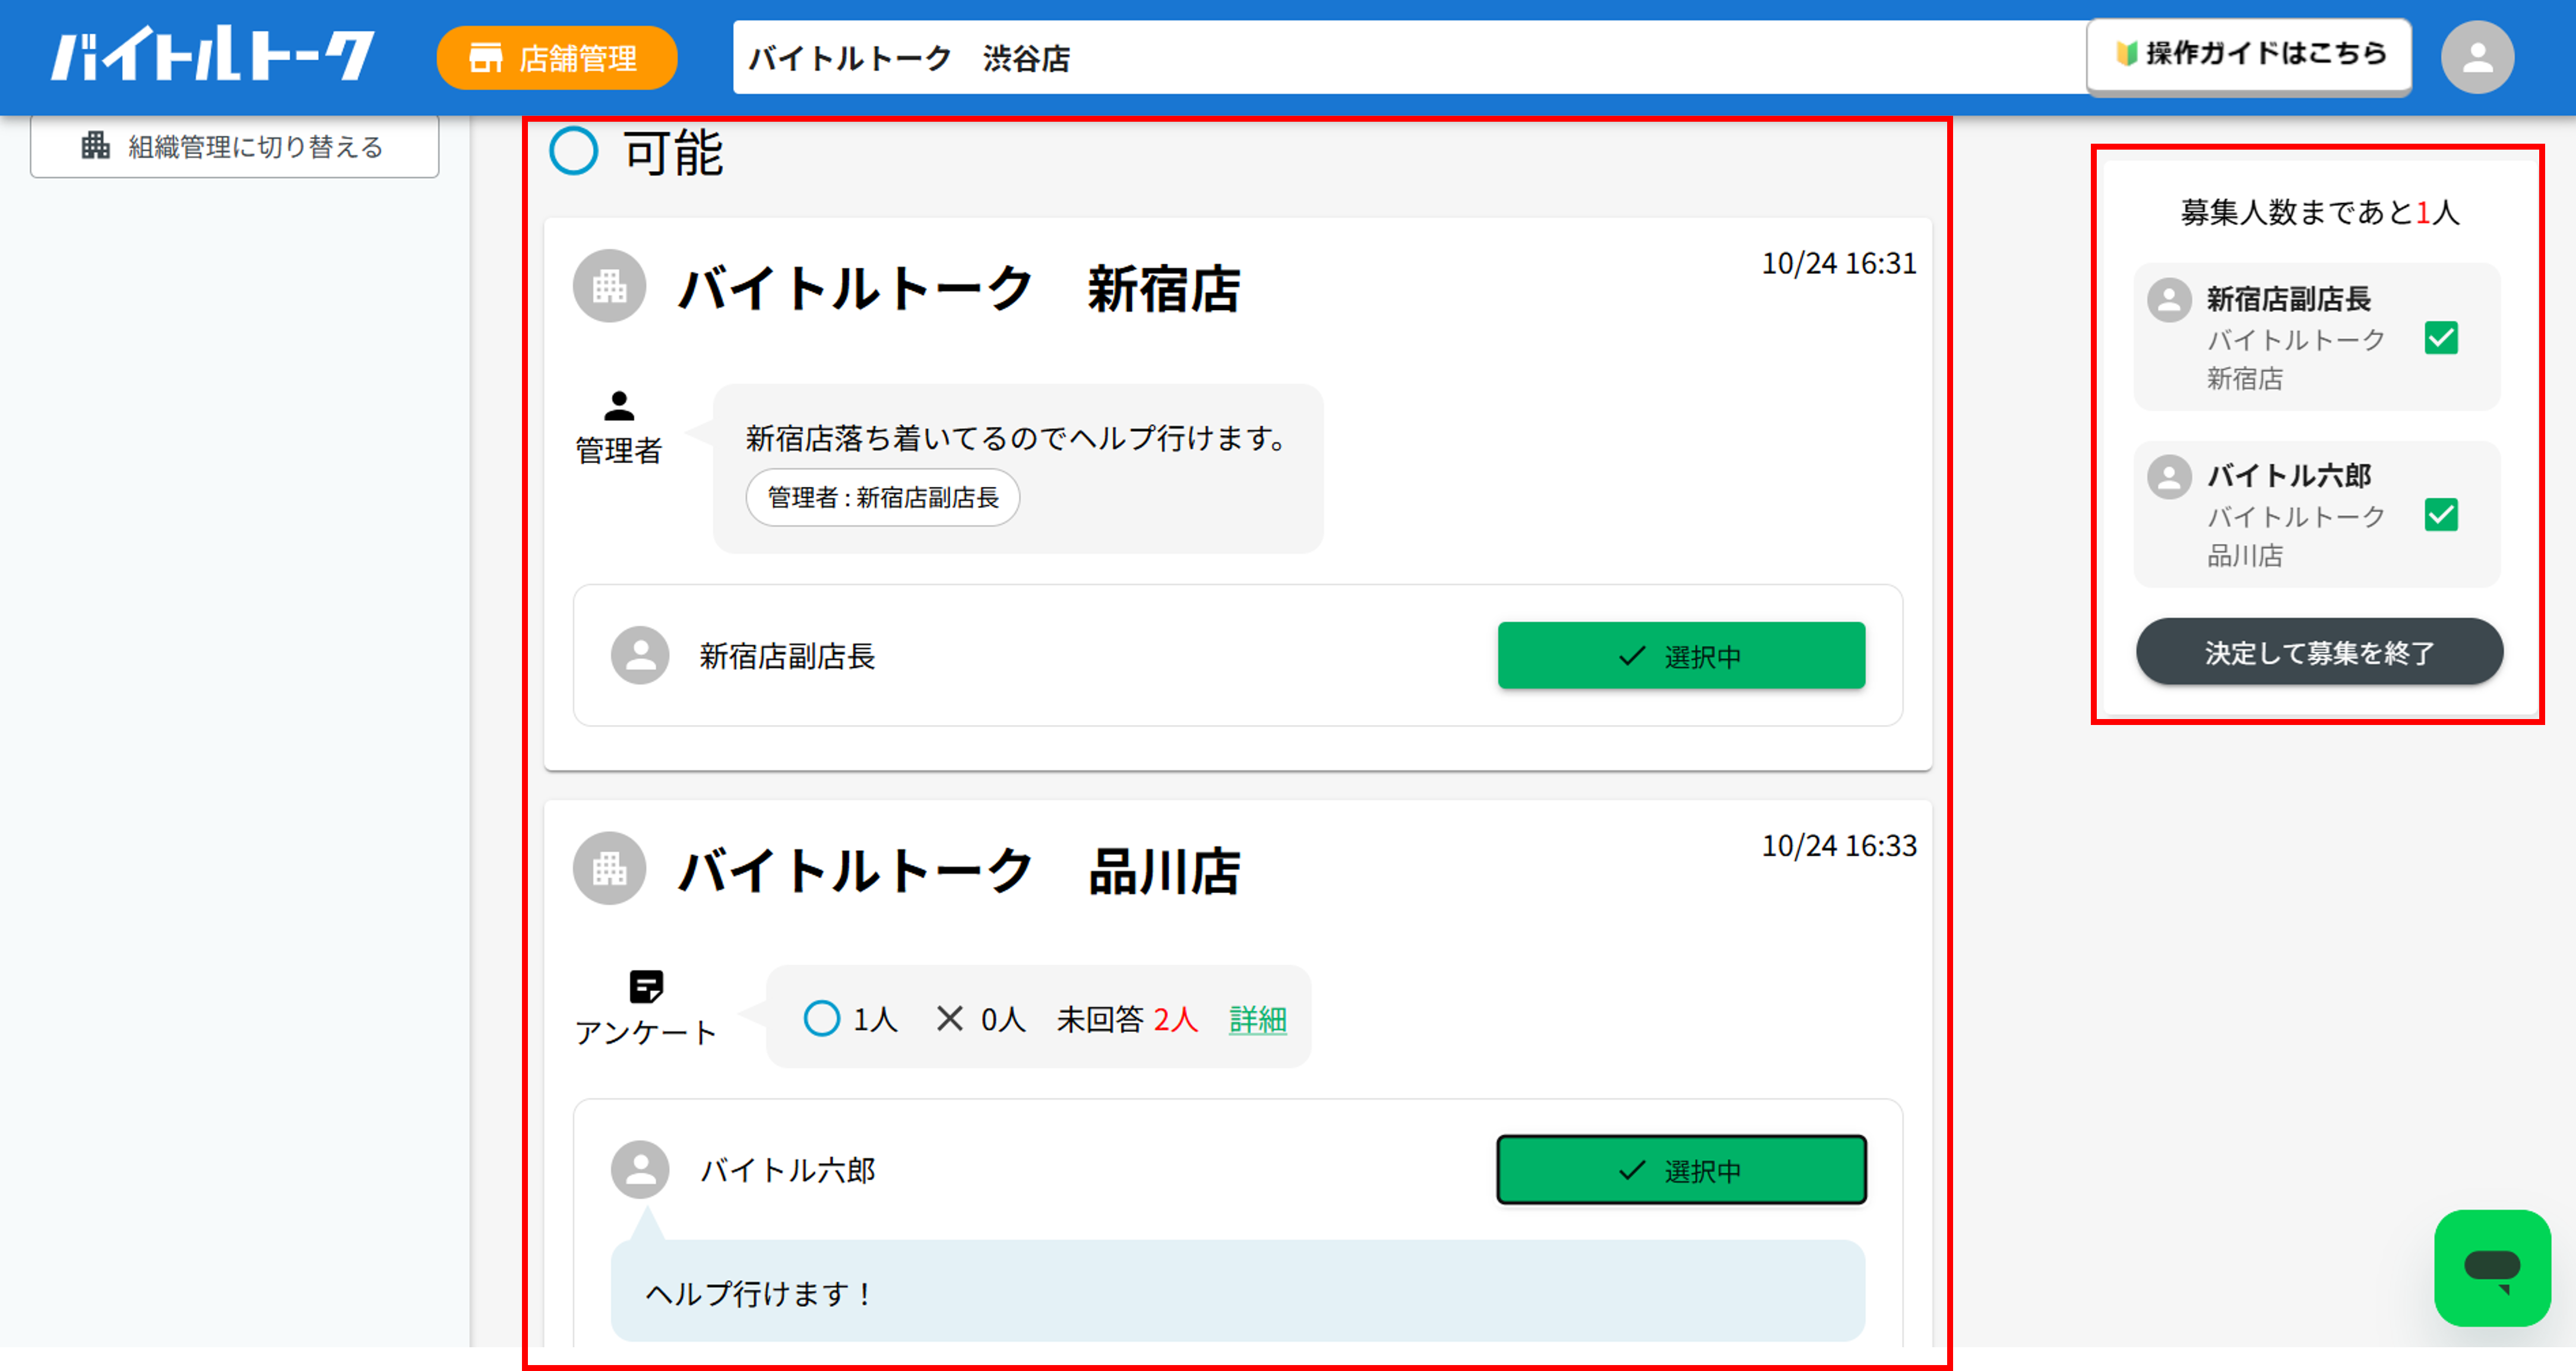Click バイトル六郎 avatar in the candidate row

coord(640,1170)
